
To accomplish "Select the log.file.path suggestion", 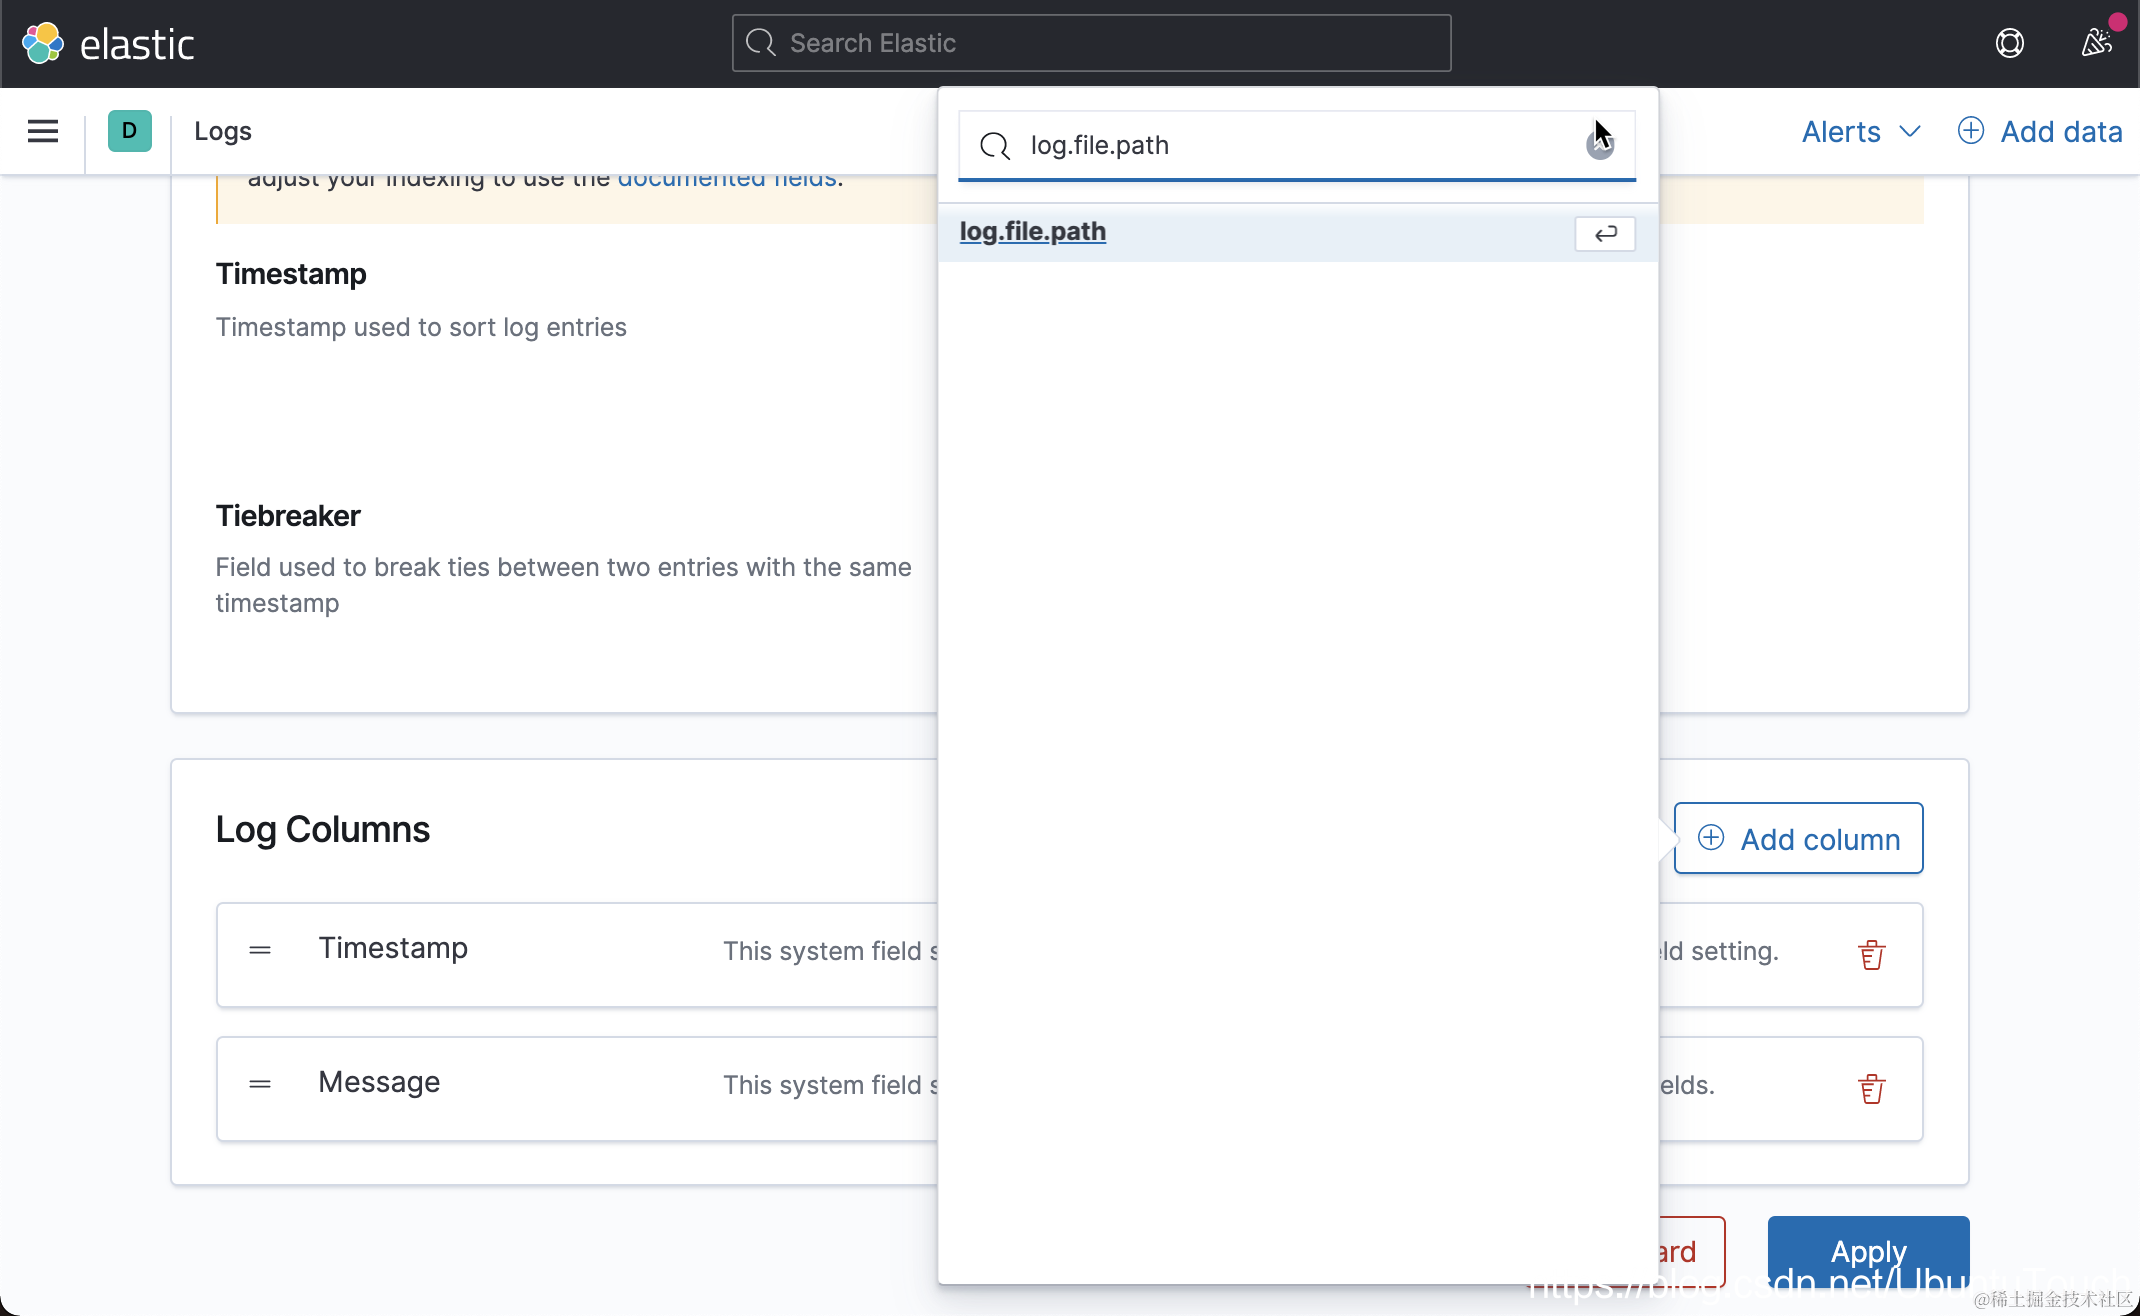I will [1033, 232].
